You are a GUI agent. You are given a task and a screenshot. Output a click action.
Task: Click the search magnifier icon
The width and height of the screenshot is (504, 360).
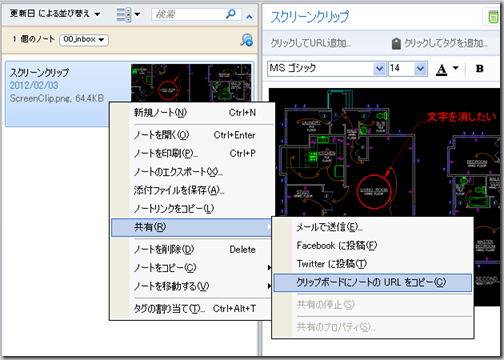coord(230,14)
